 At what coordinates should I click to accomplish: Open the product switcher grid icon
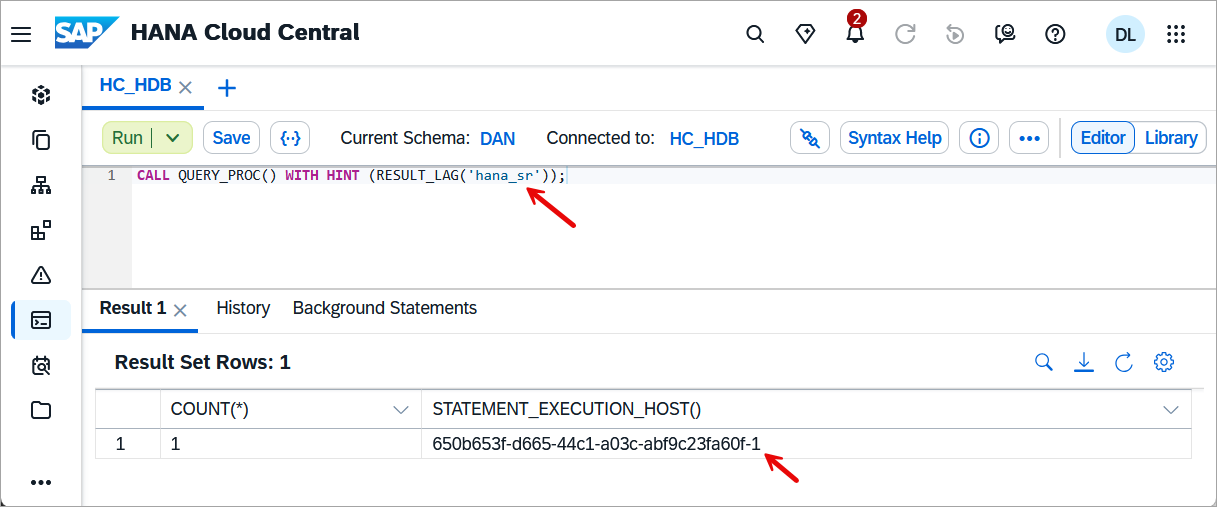[x=1176, y=34]
